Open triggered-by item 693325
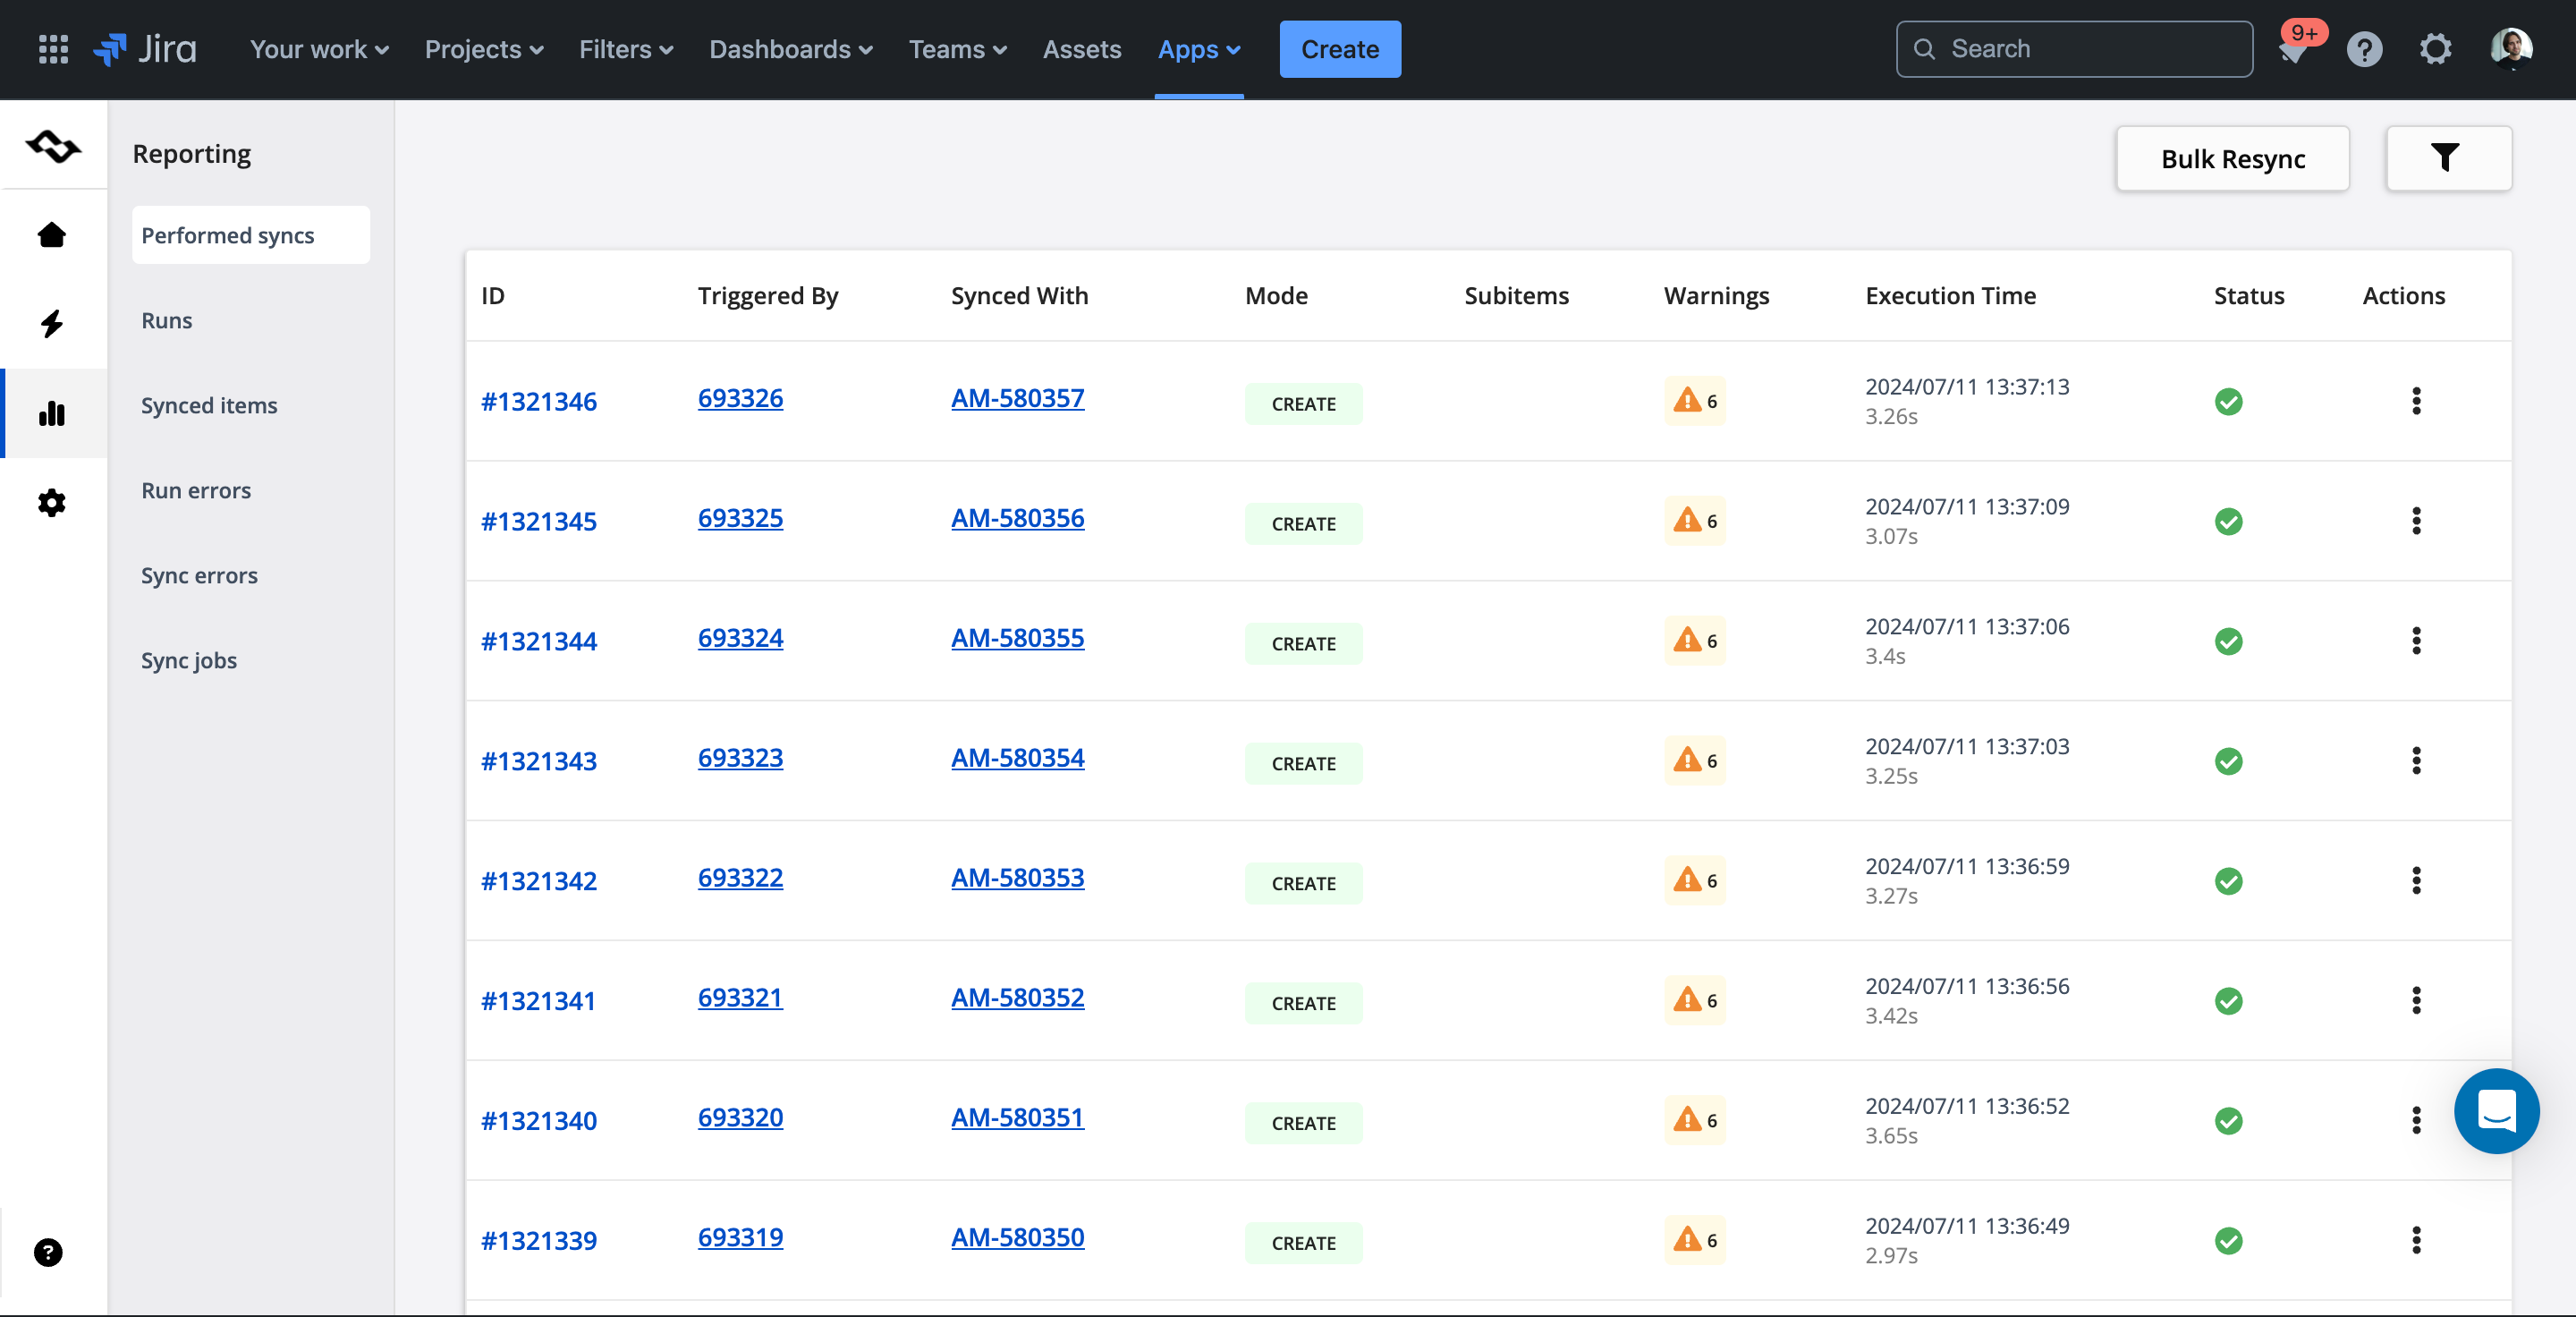The height and width of the screenshot is (1317, 2576). click(740, 518)
